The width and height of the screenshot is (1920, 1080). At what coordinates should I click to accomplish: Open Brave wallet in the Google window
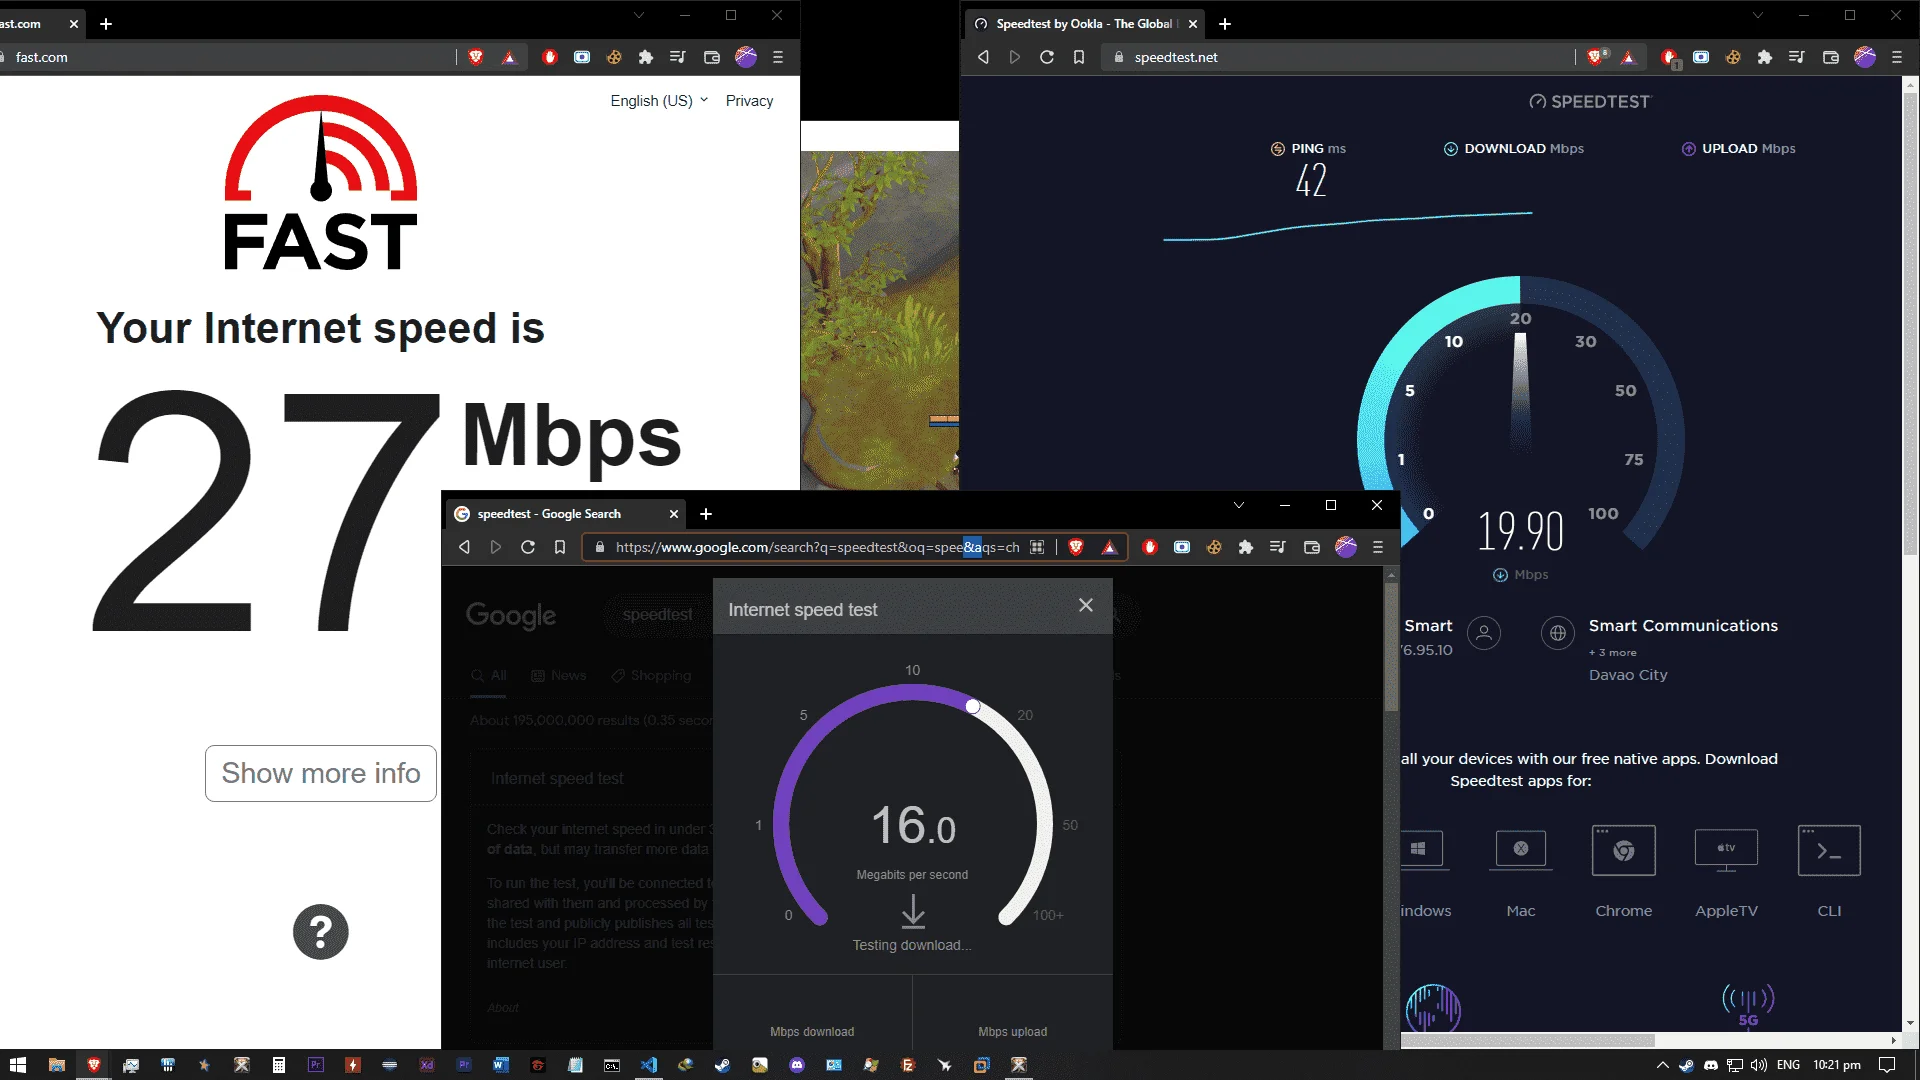coord(1312,547)
